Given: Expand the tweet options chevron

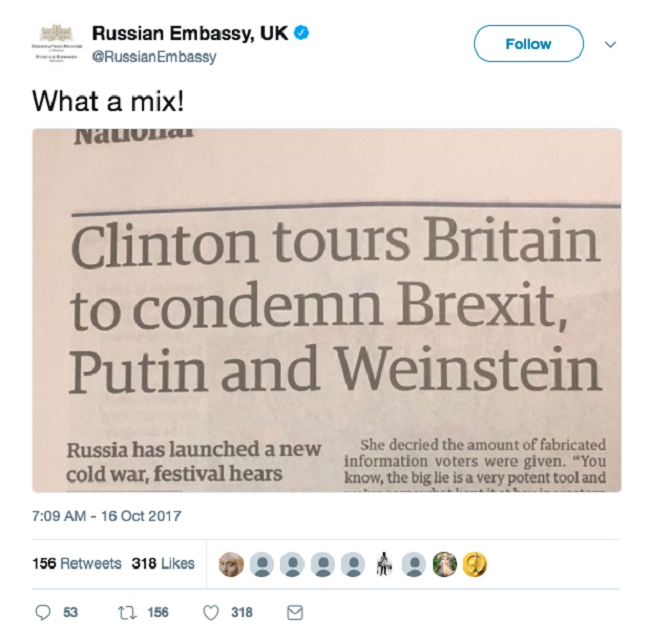Looking at the screenshot, I should click(x=611, y=45).
